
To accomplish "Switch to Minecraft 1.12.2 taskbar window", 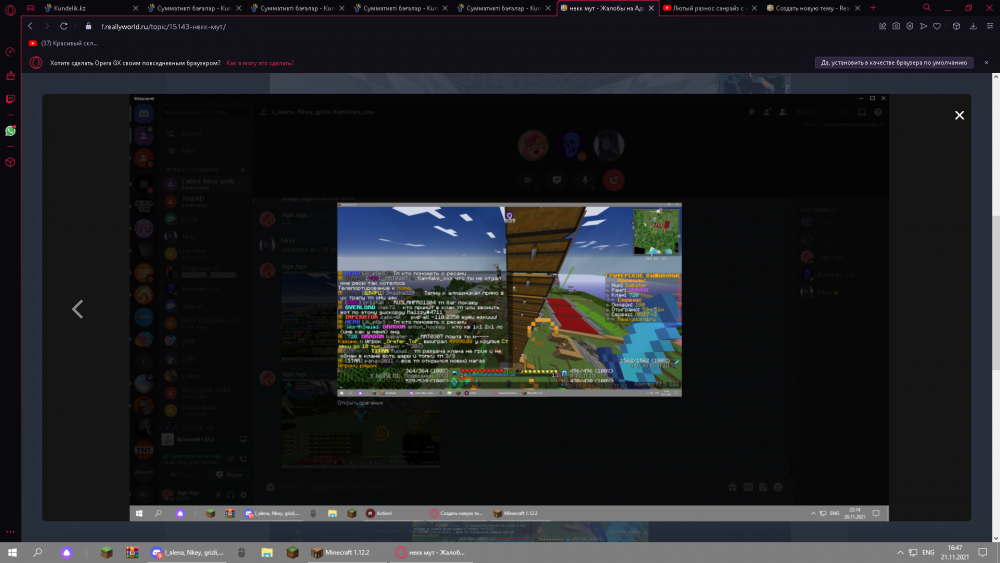I will click(x=346, y=553).
